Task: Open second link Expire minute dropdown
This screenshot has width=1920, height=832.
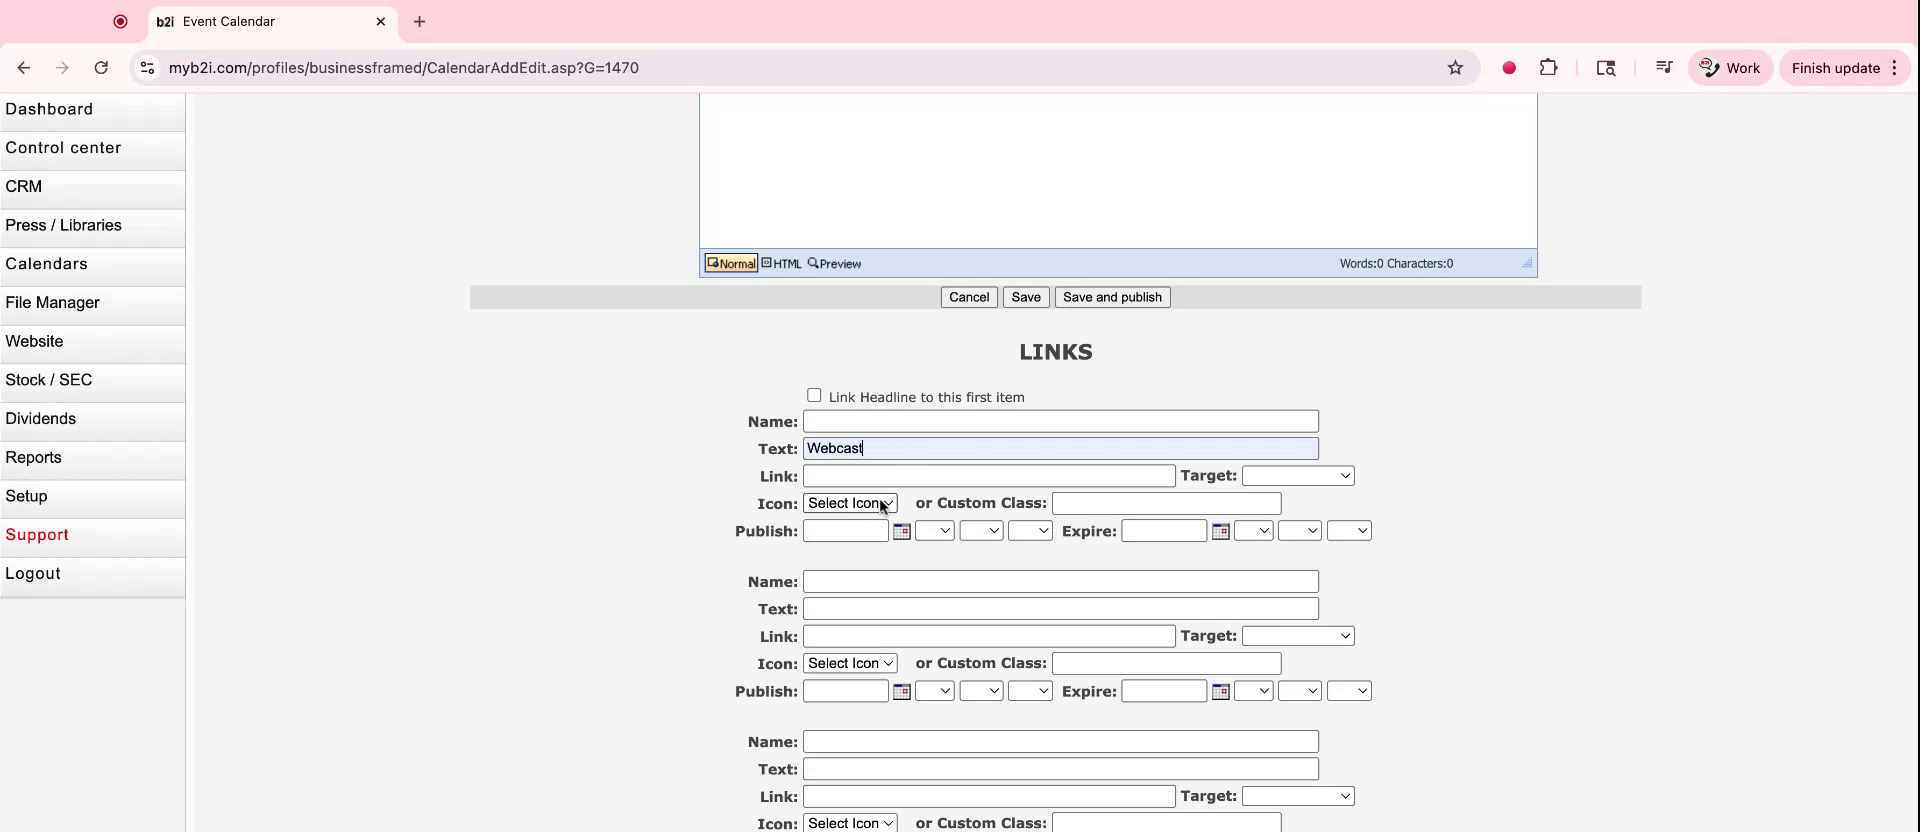Action: tap(1299, 691)
